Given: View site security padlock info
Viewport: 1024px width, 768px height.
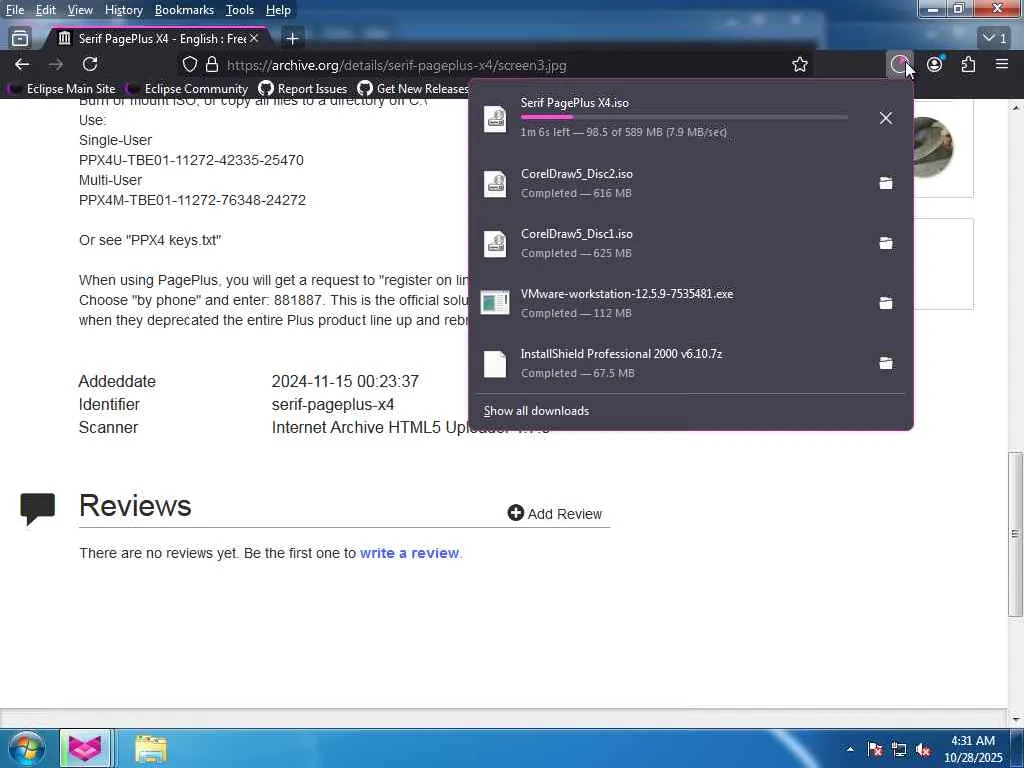Looking at the screenshot, I should point(212,65).
